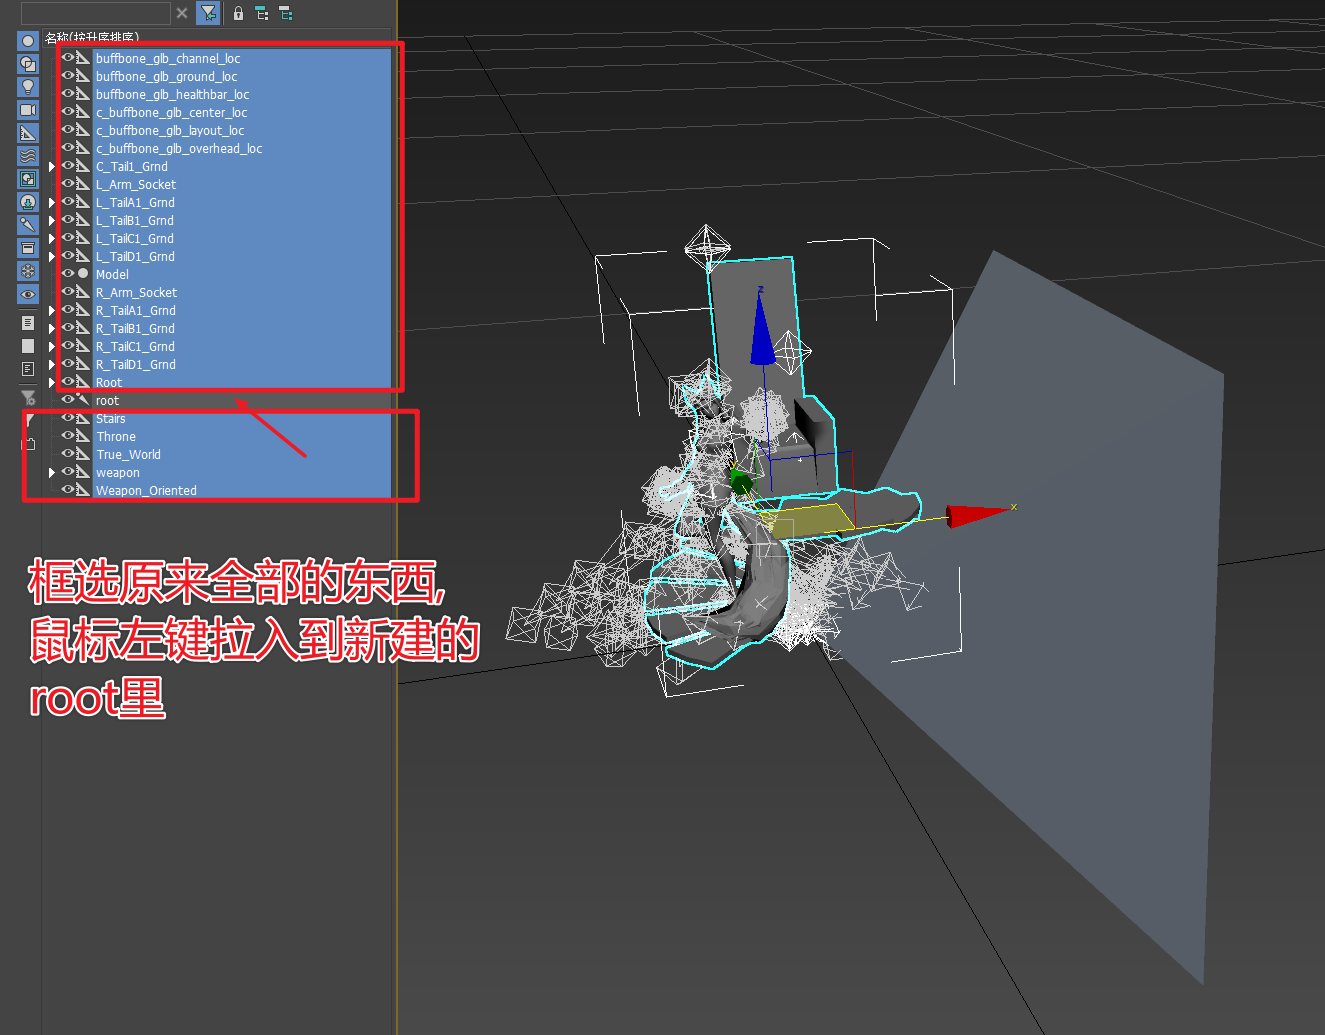Toggle the geometry display filter icon

coord(28,41)
